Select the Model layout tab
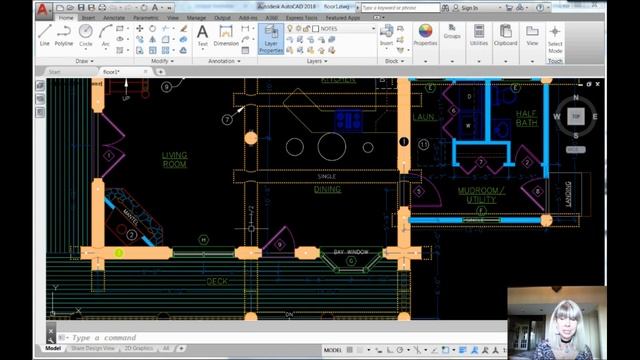 point(53,348)
